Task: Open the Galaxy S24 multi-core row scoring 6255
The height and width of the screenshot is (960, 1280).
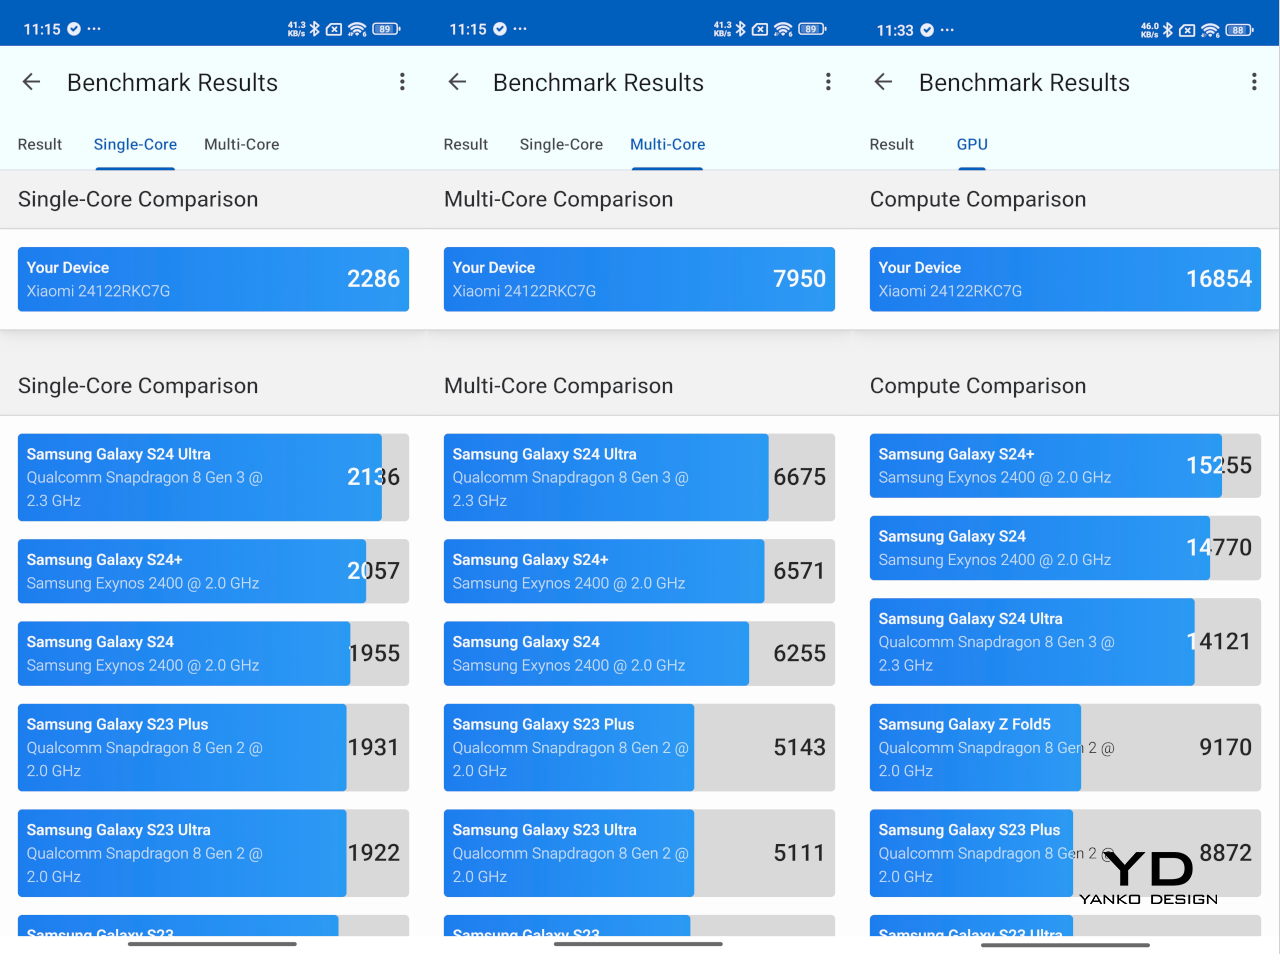Action: 639,653
